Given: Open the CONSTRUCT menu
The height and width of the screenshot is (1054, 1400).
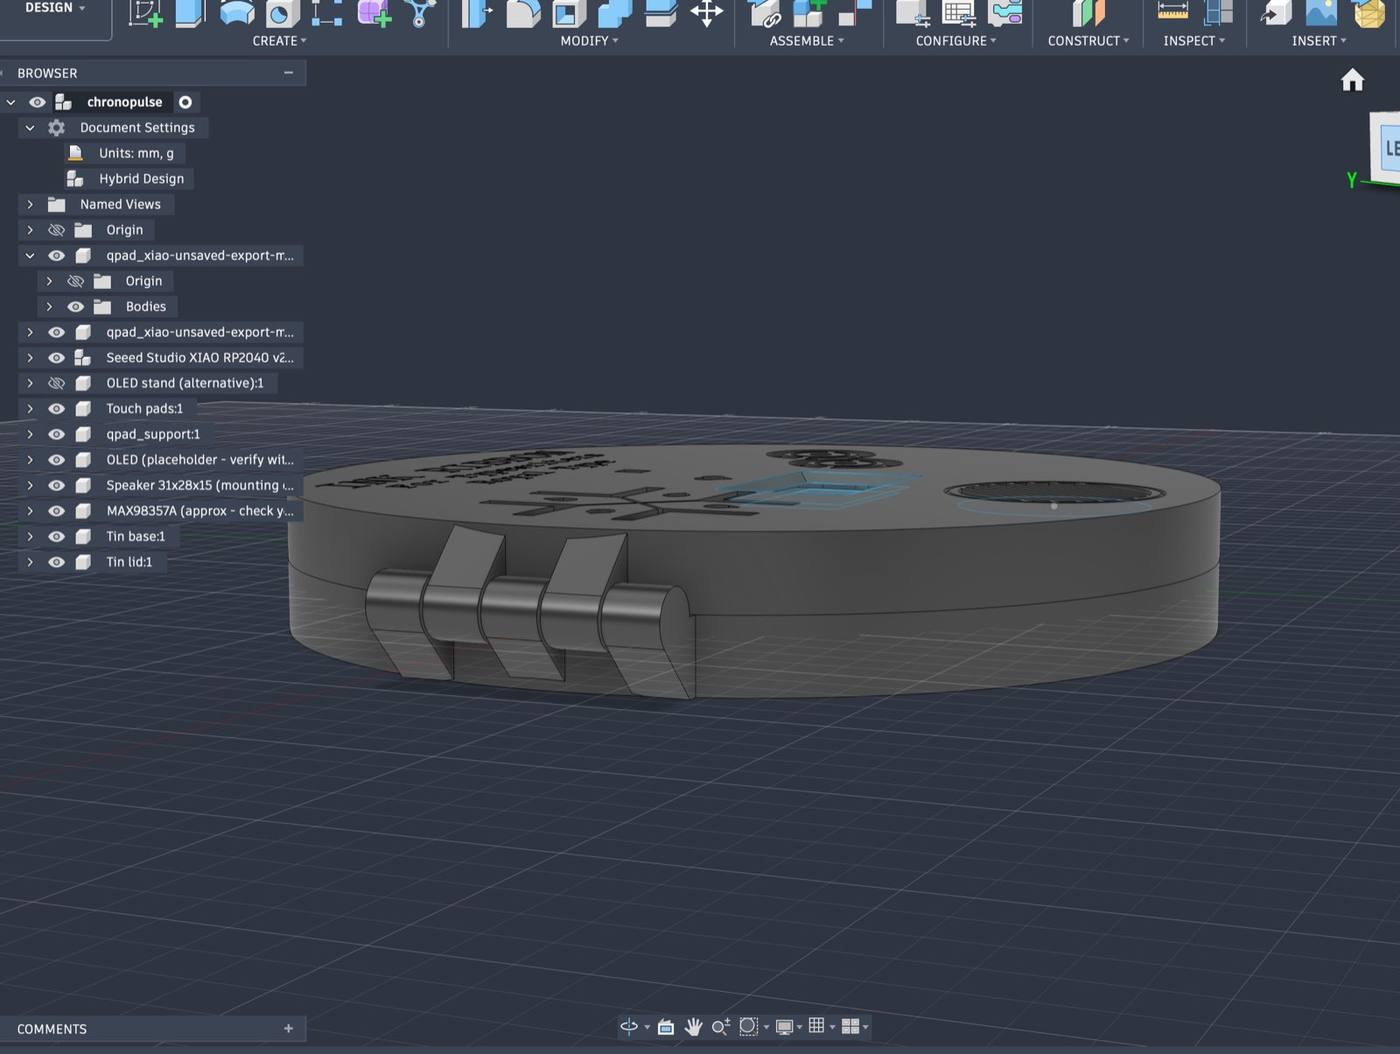Looking at the screenshot, I should [x=1088, y=41].
